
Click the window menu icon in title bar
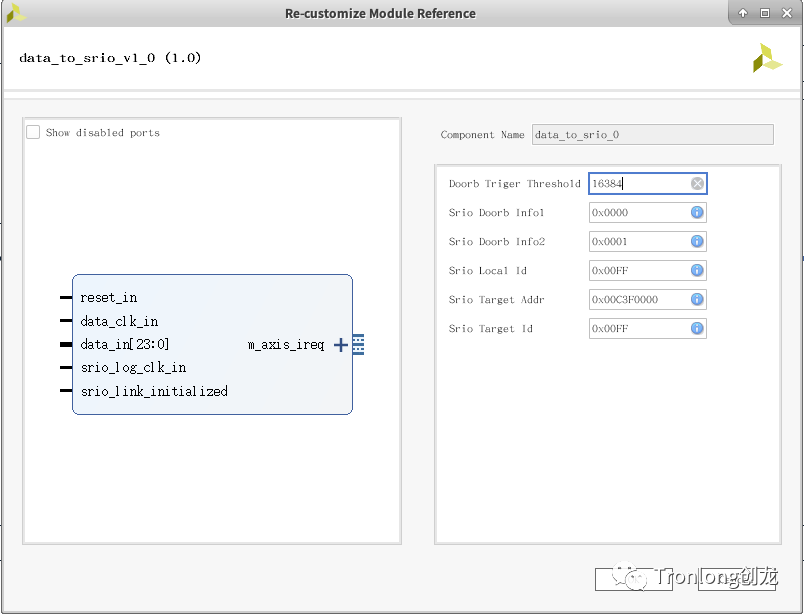pos(15,13)
